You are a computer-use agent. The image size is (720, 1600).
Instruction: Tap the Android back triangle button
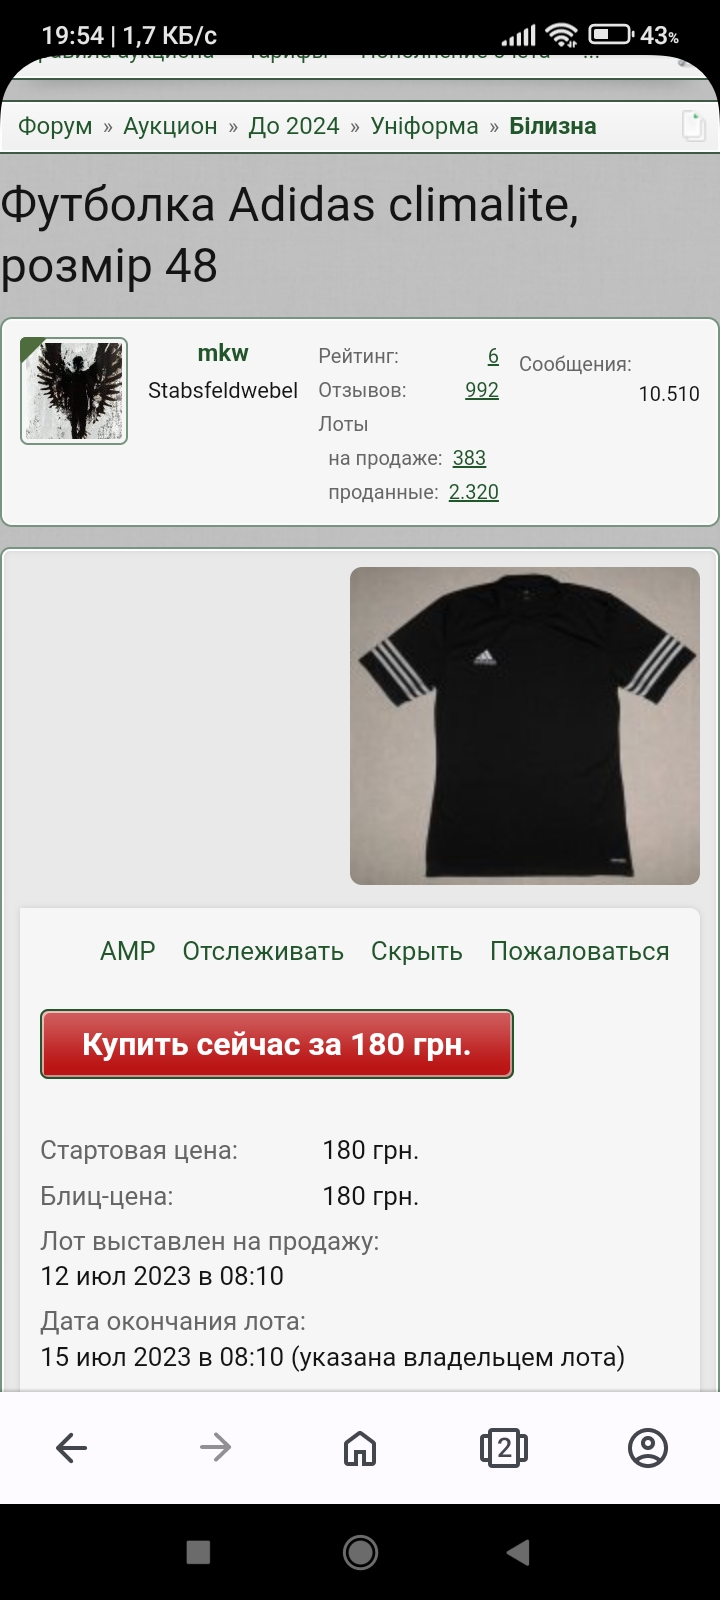518,1551
